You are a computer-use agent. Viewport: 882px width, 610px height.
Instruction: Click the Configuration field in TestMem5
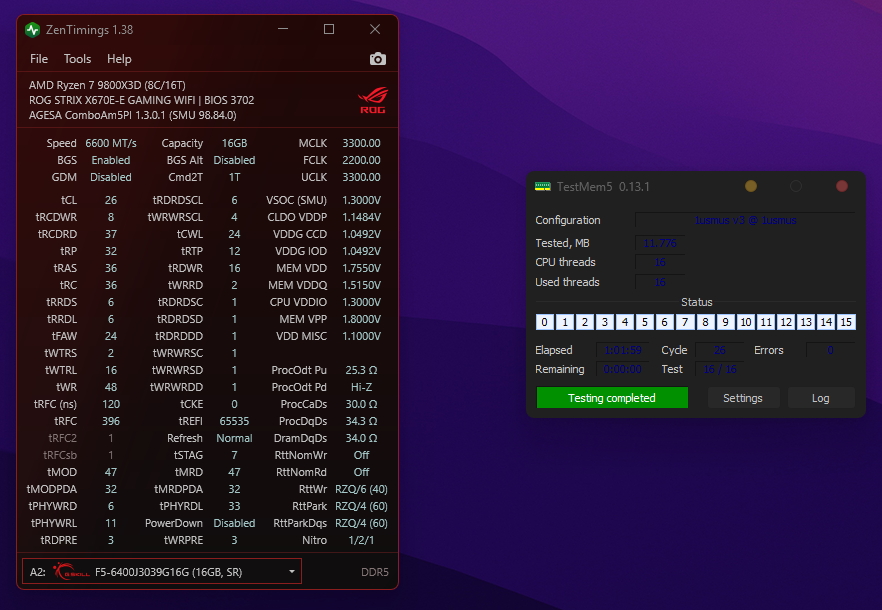[745, 220]
